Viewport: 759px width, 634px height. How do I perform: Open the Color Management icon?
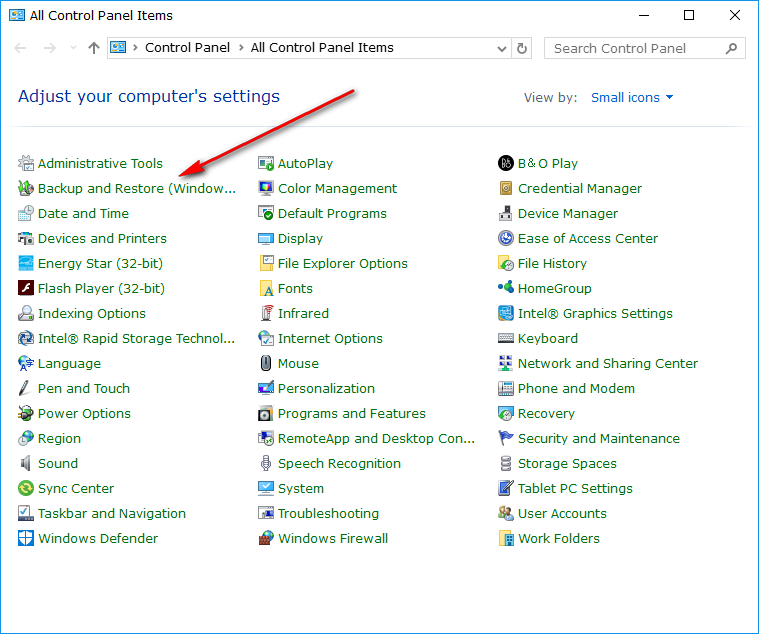tap(266, 188)
